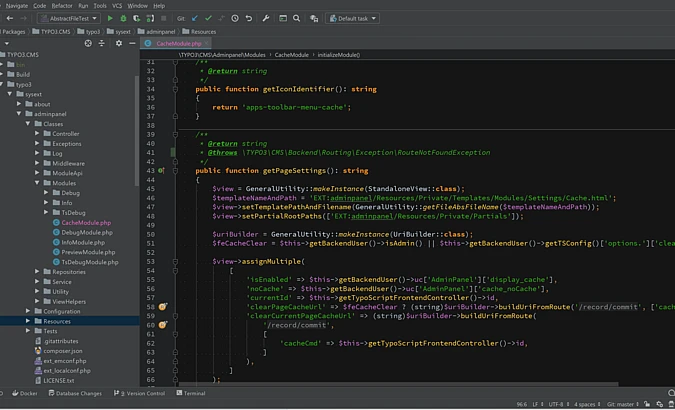Viewport: 675px width, 410px height.
Task: Open the AbstractFileTest run configuration dropdown
Action: (73, 18)
